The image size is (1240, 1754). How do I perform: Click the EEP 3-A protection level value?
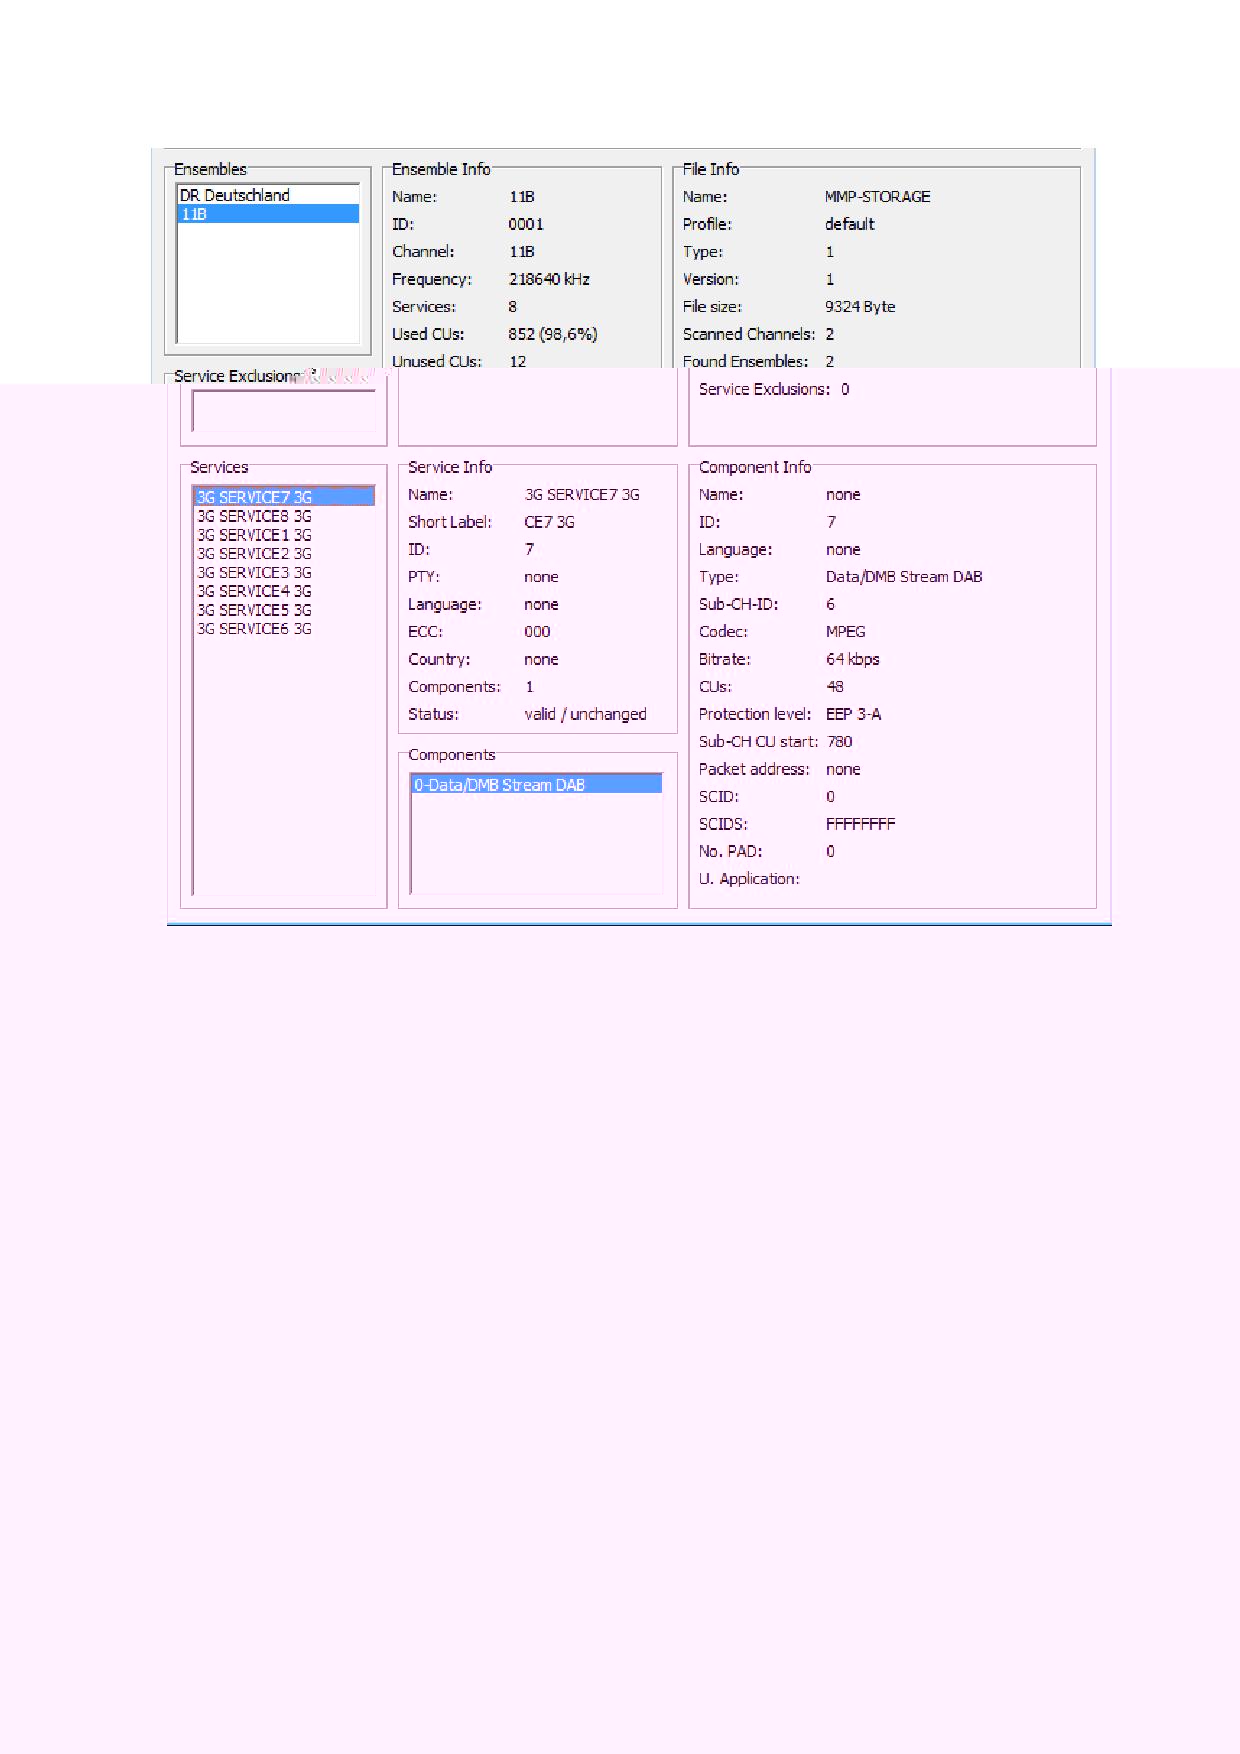[853, 714]
